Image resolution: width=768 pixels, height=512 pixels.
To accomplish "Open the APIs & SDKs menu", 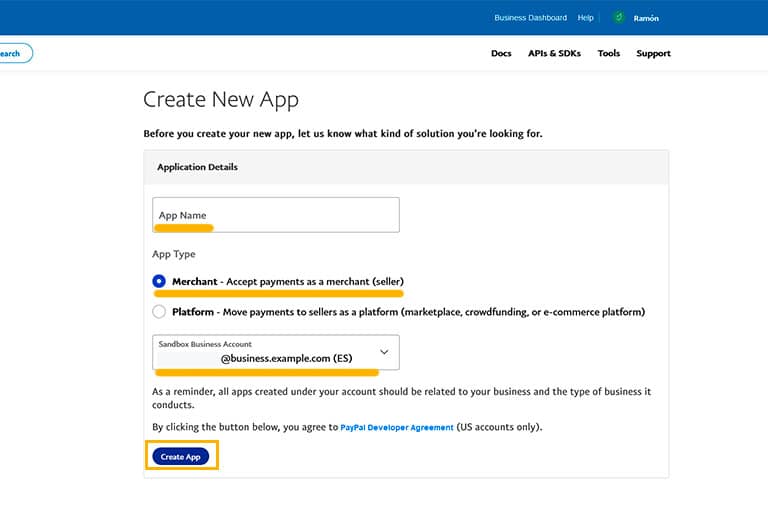I will [x=554, y=53].
